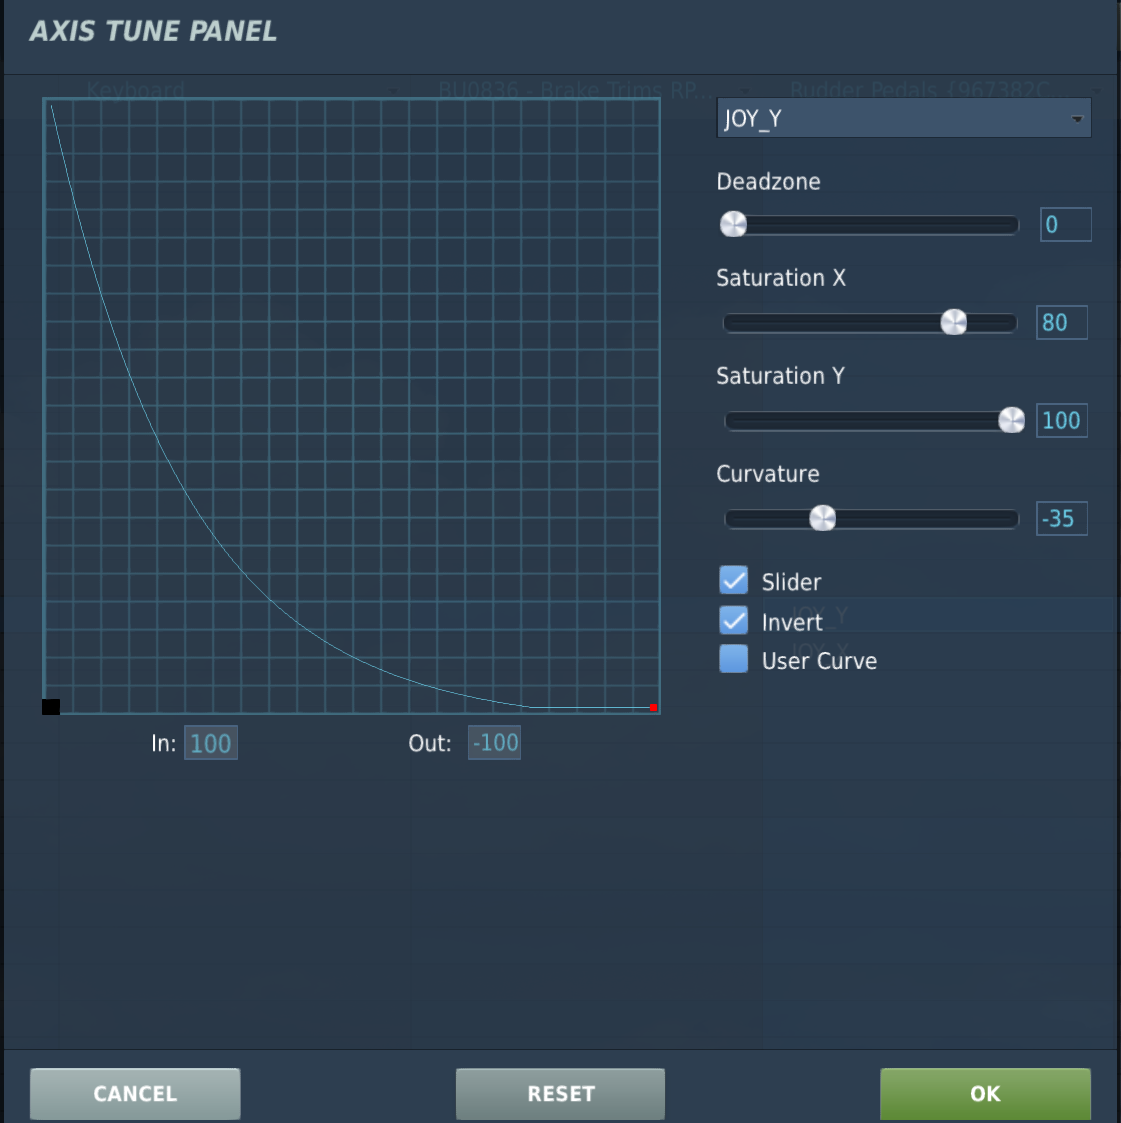Click the CANCEL button
The height and width of the screenshot is (1123, 1121).
pyautogui.click(x=135, y=1094)
